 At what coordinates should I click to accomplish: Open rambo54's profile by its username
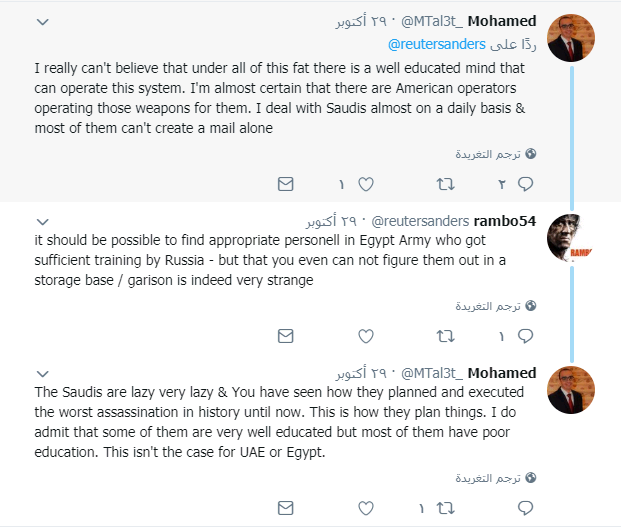pos(504,221)
